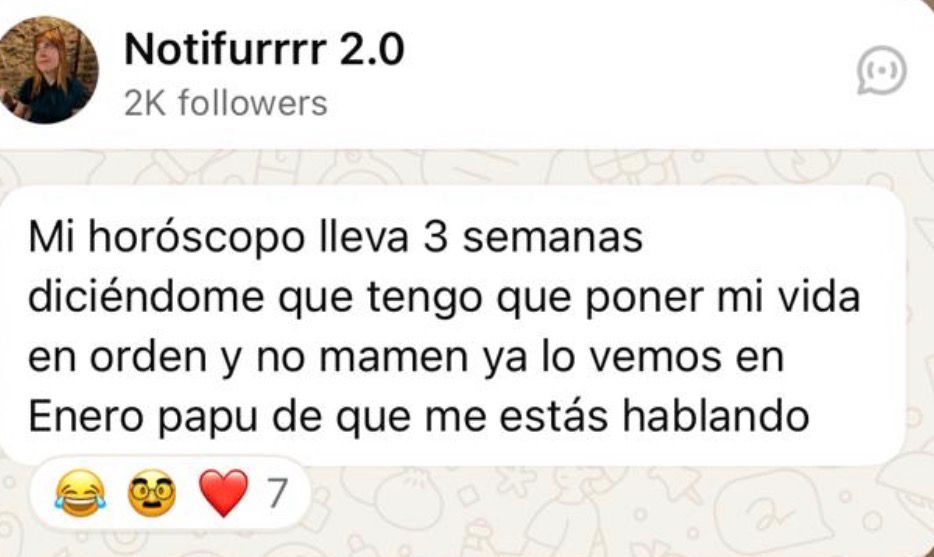Open the chat bubble icon in header
The image size is (934, 557).
[882, 70]
